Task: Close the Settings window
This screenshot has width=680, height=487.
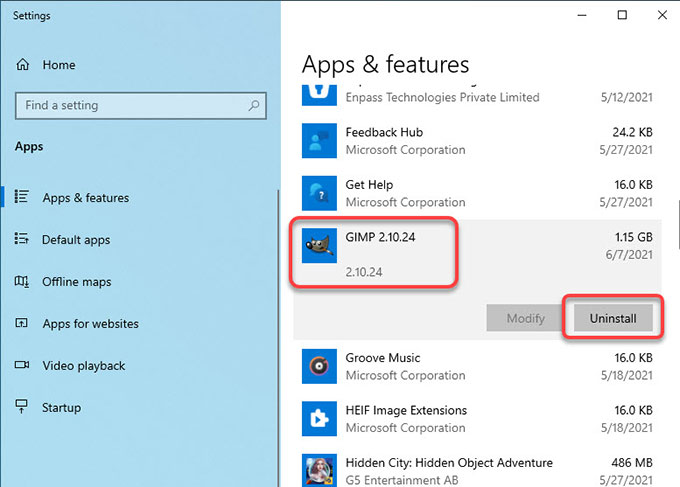Action: [662, 15]
